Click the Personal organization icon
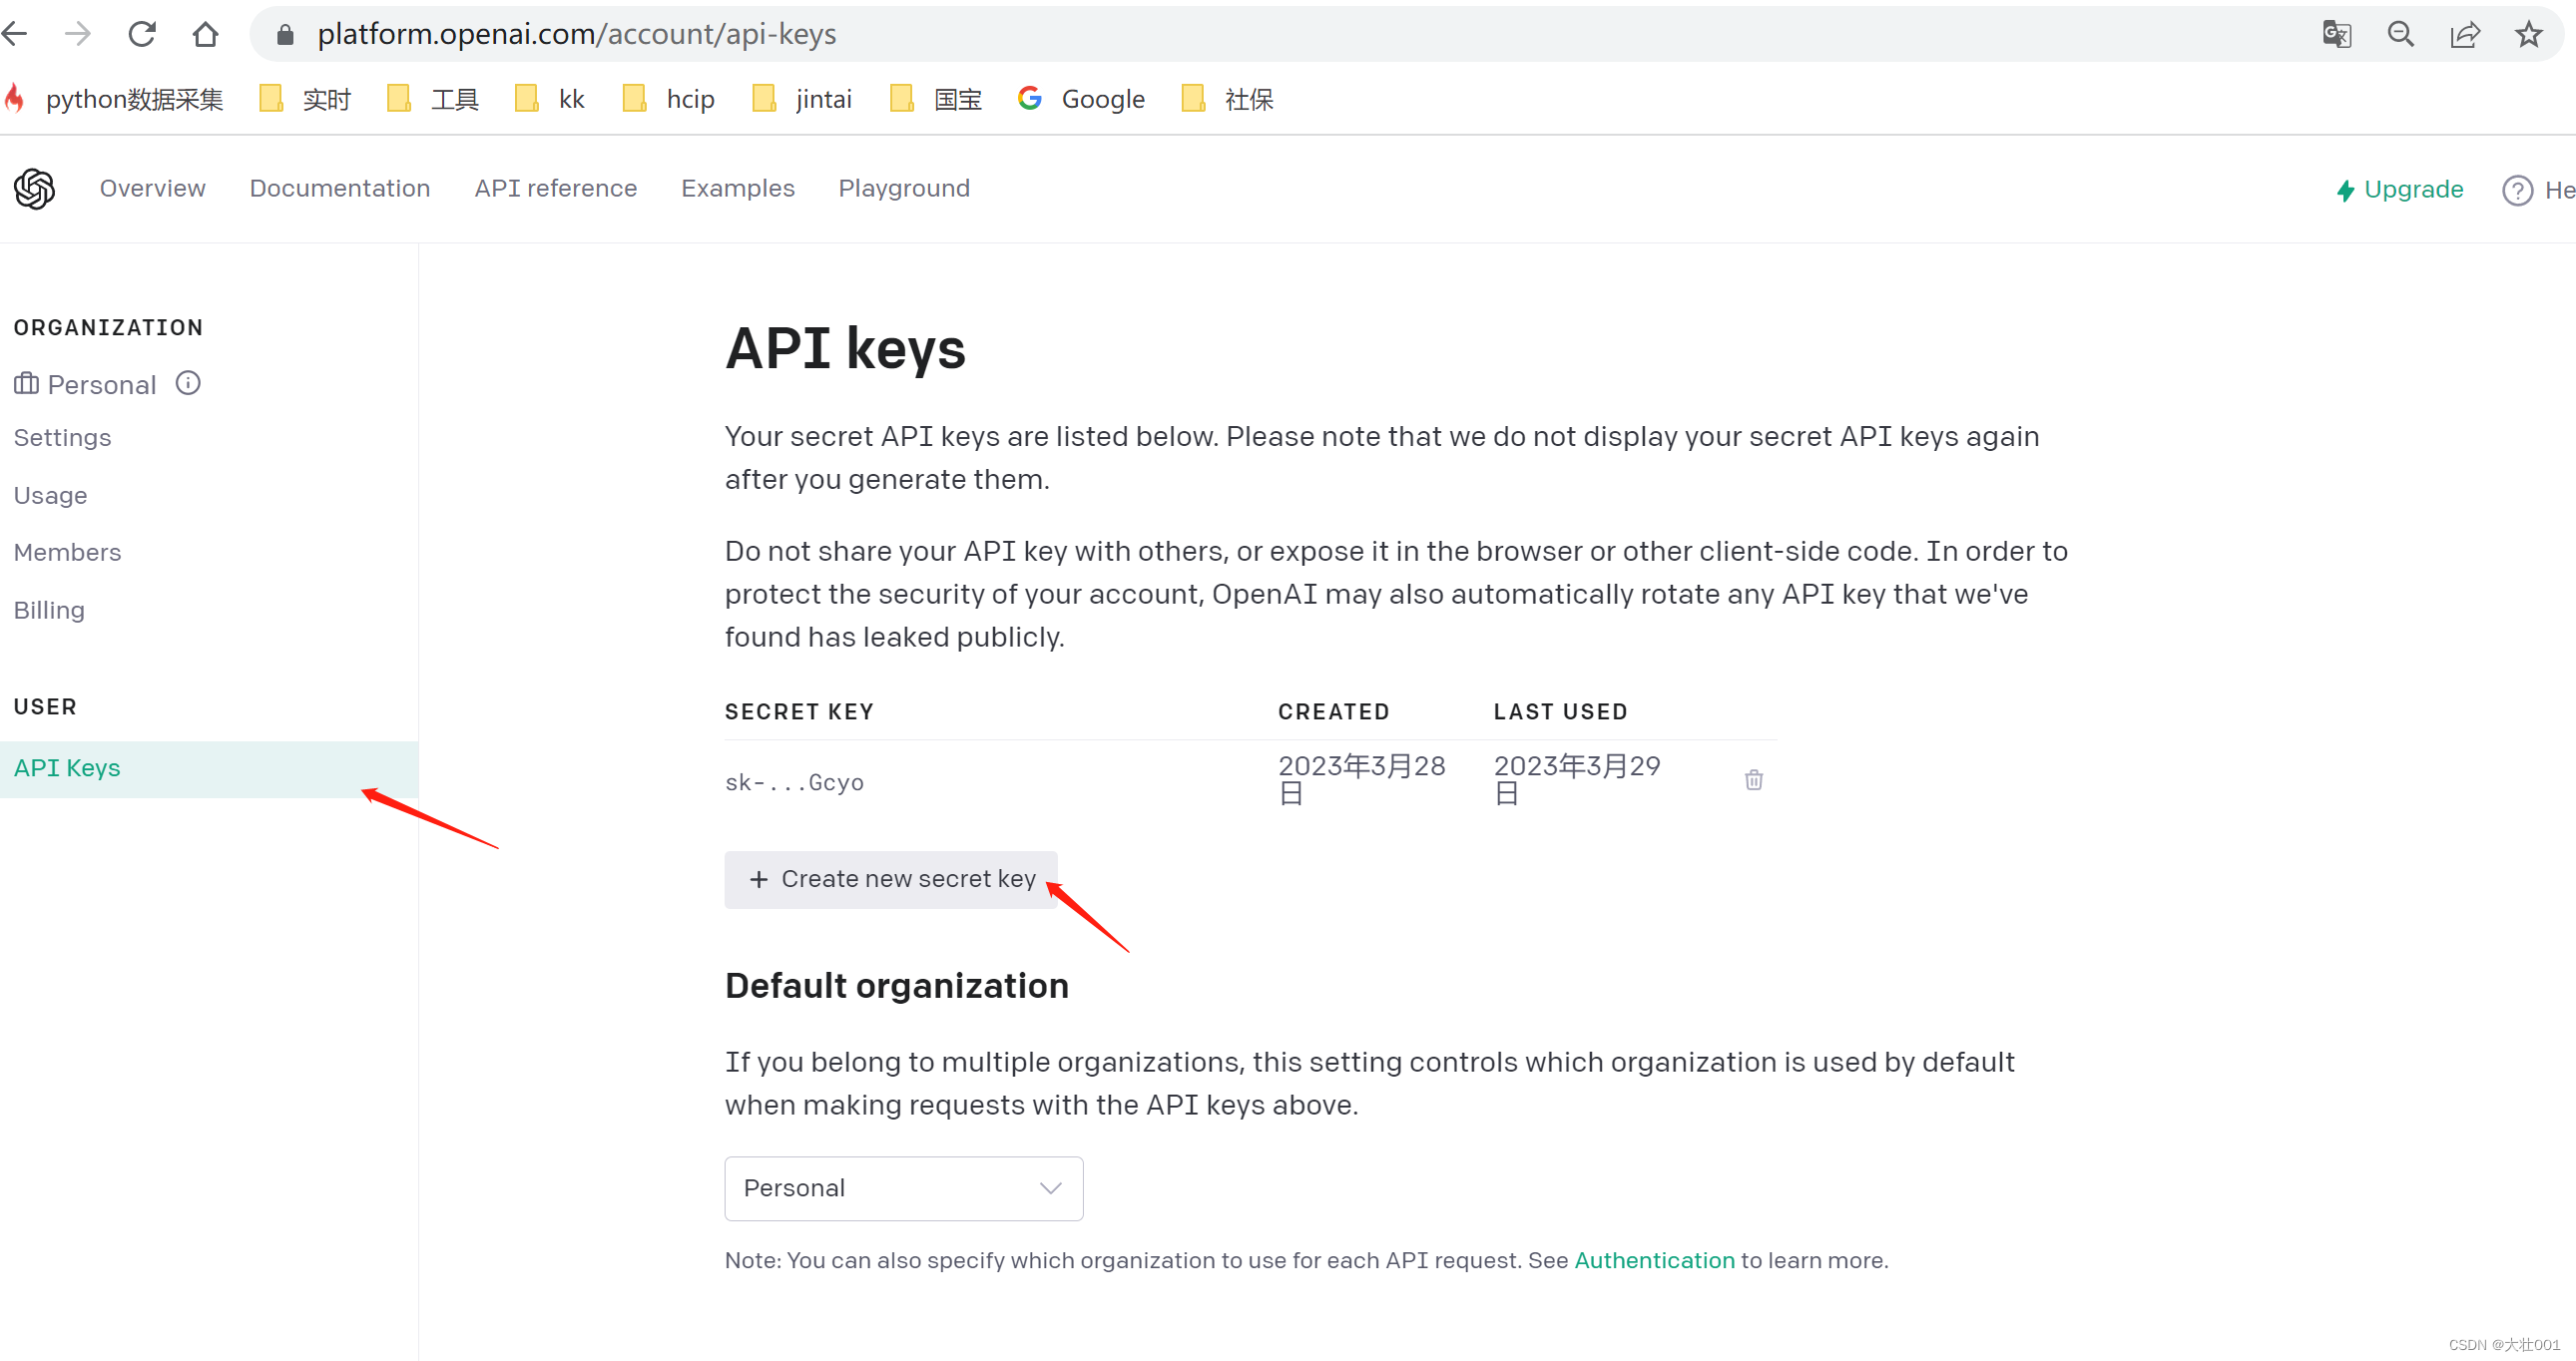This screenshot has width=2576, height=1361. 26,383
